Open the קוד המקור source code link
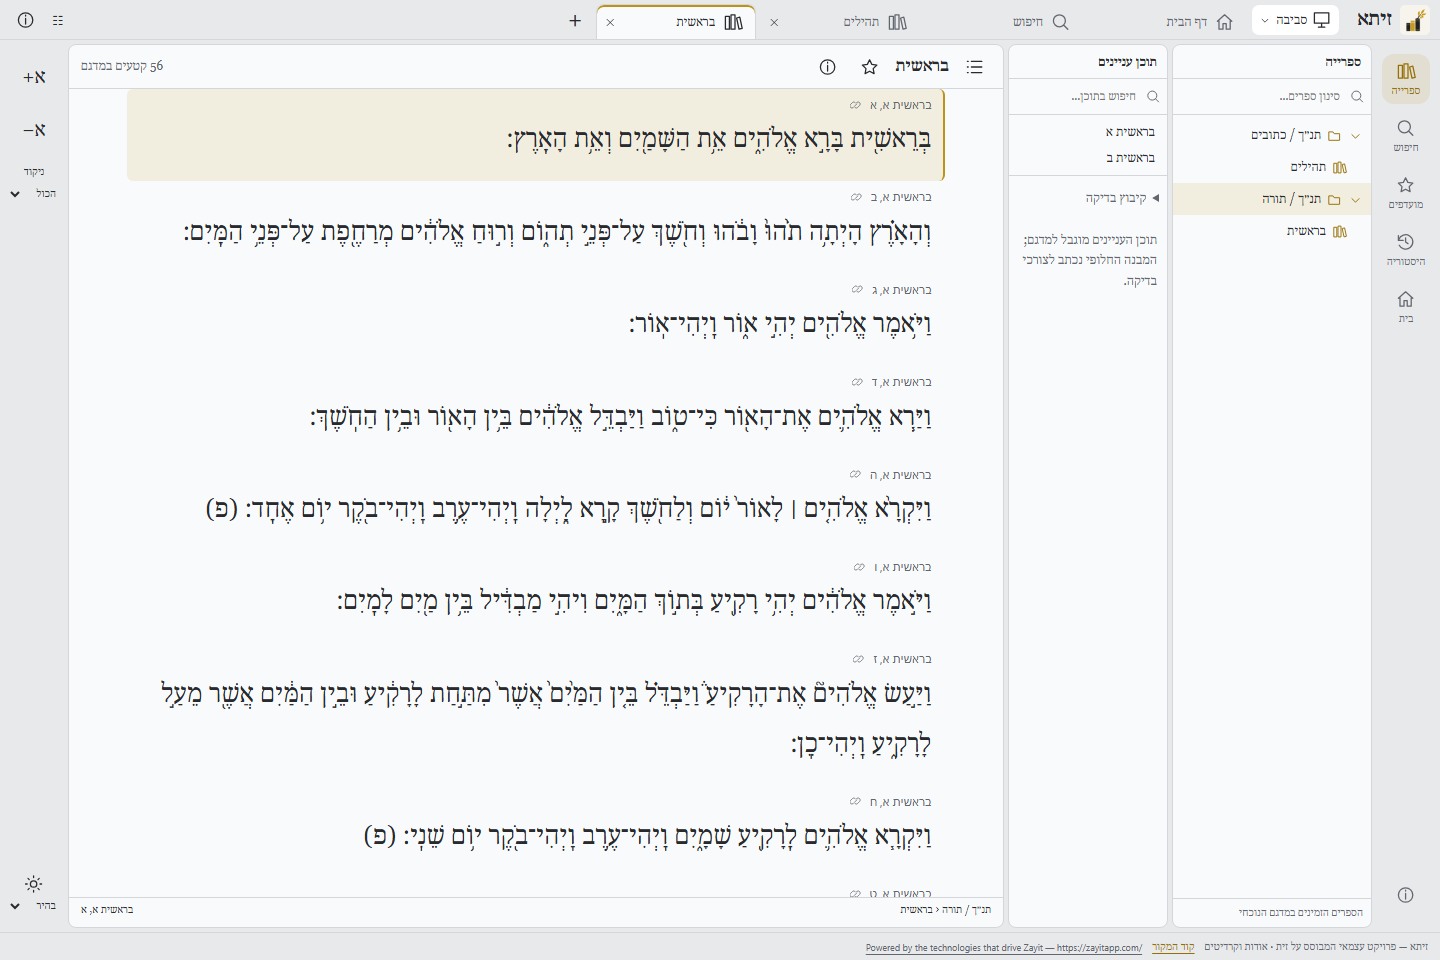The width and height of the screenshot is (1440, 960). pos(1173,947)
